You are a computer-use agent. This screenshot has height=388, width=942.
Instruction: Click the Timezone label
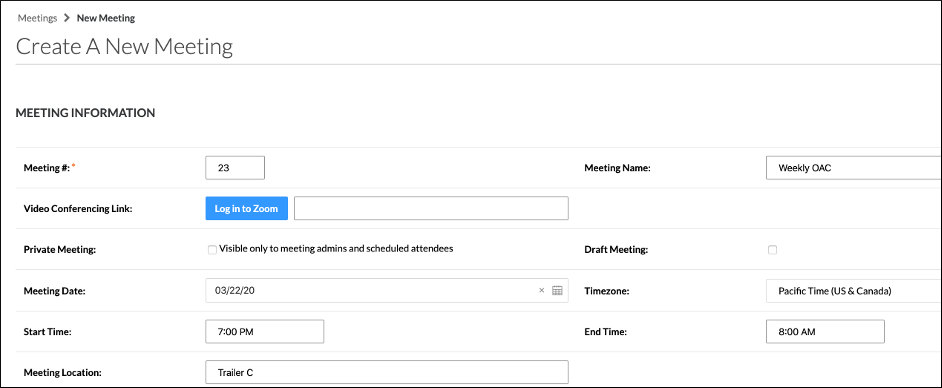[x=607, y=291]
